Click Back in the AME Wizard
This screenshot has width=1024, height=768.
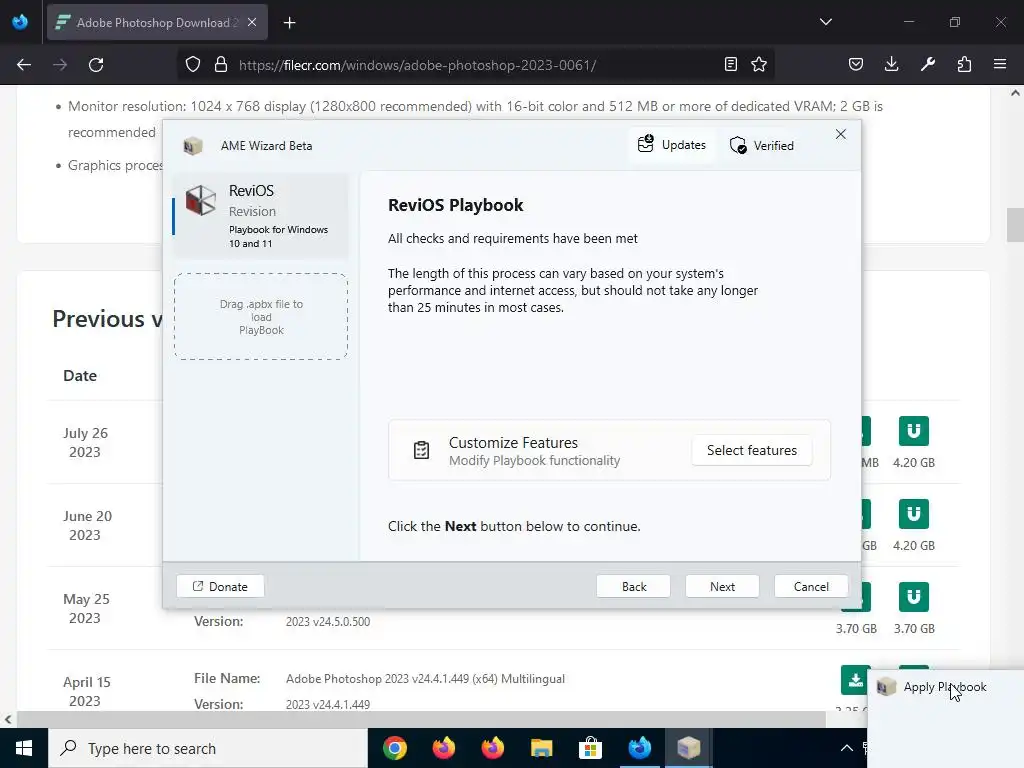tap(633, 586)
